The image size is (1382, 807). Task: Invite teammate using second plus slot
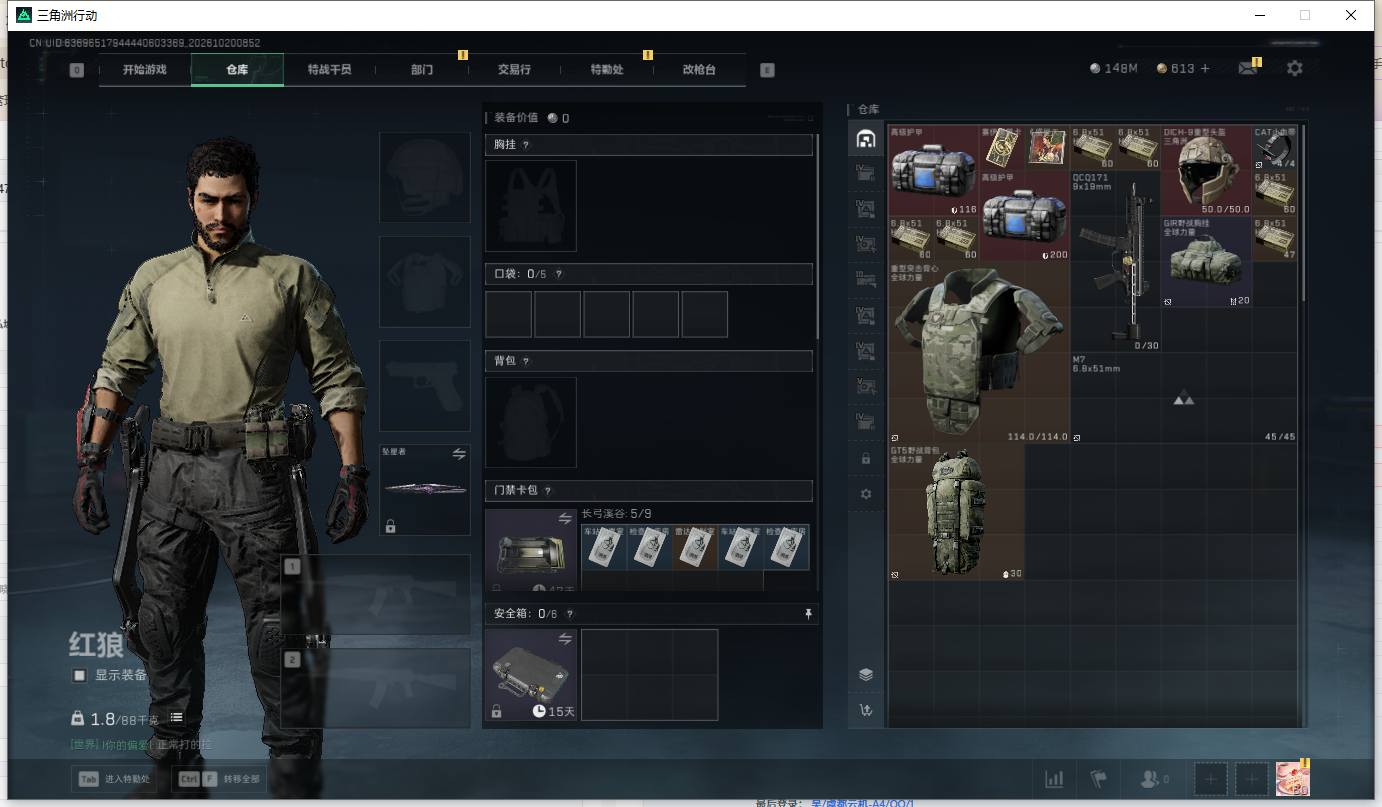tap(1250, 779)
